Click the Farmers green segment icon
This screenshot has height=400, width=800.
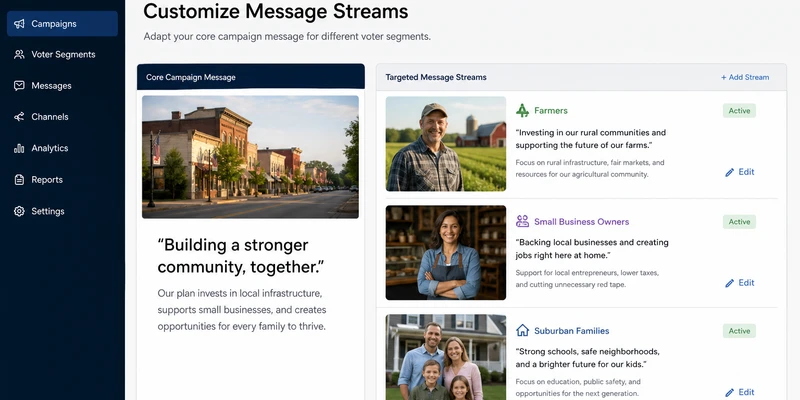(522, 110)
